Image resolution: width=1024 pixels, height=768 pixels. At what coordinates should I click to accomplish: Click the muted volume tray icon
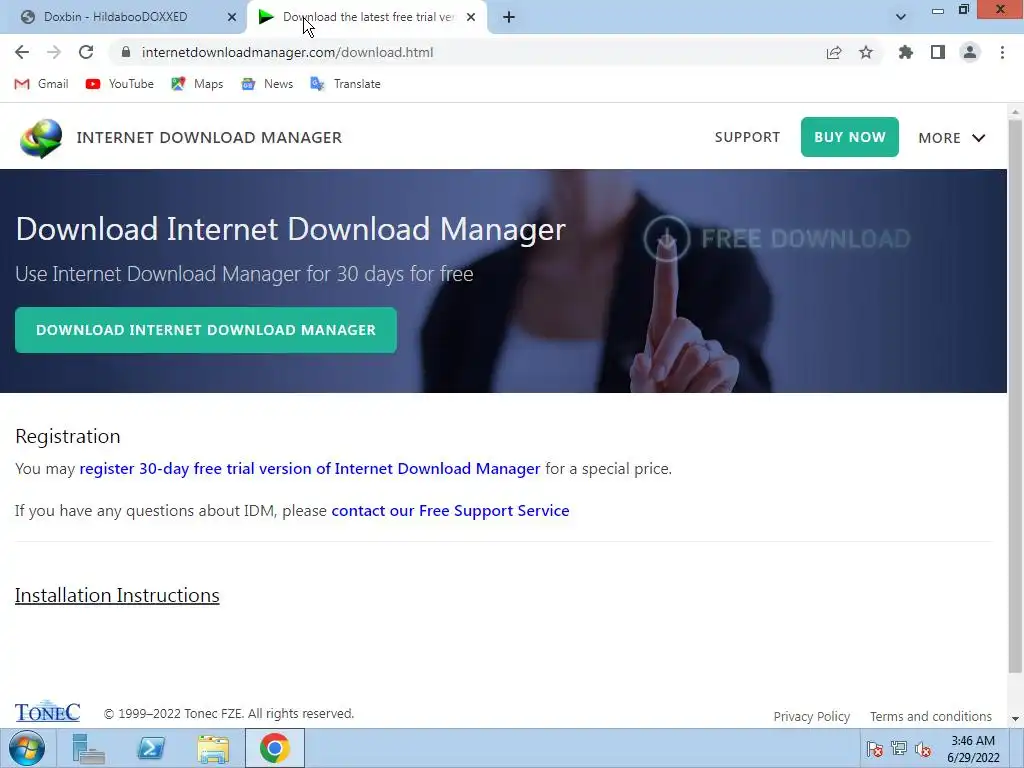[x=923, y=749]
